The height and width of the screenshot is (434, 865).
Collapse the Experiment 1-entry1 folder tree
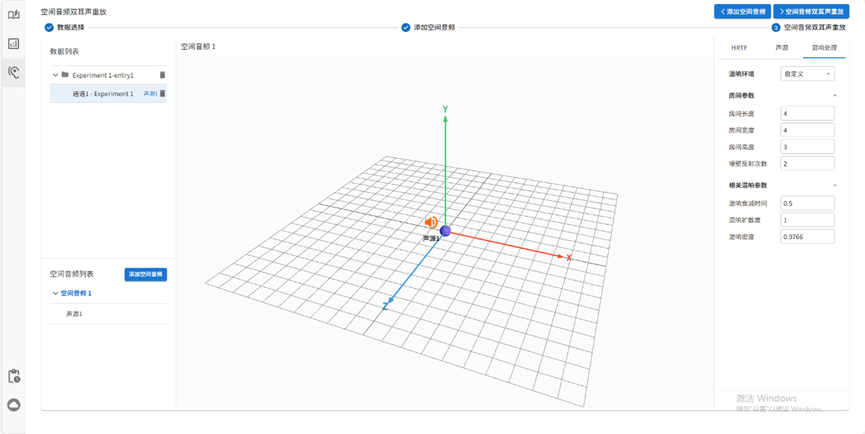(55, 75)
